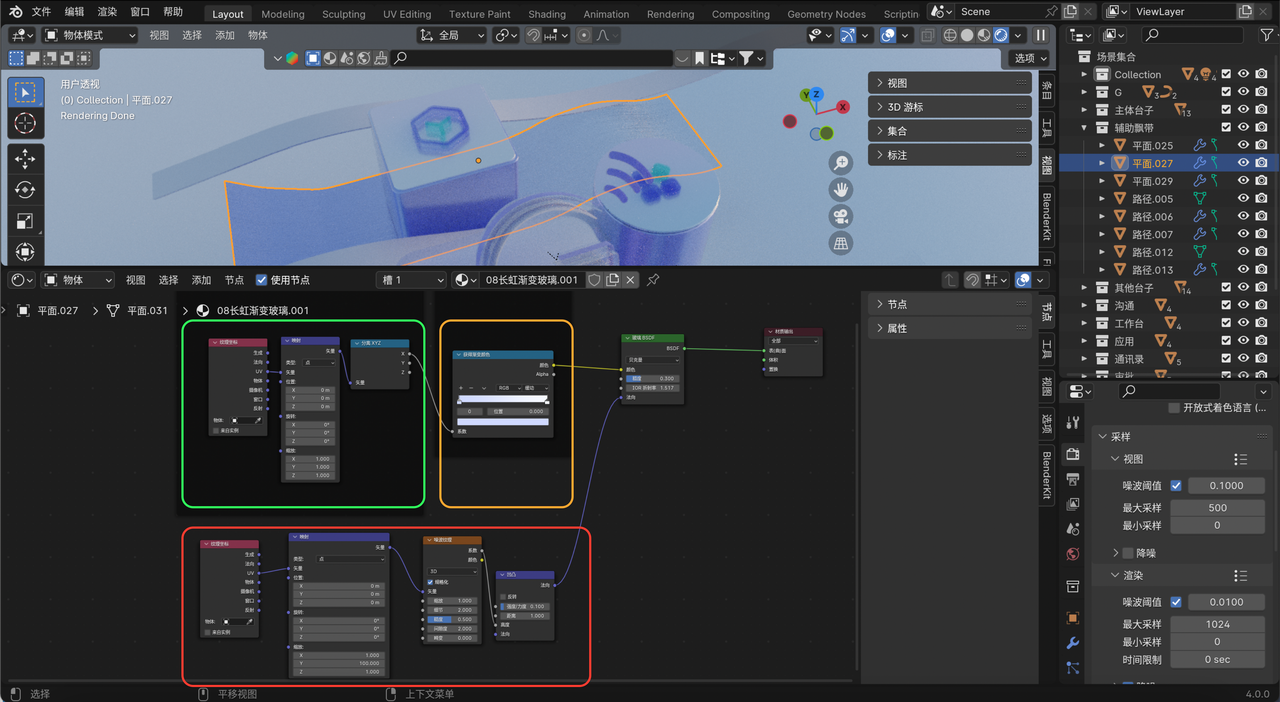This screenshot has width=1280, height=702.
Task: Click the color ramp gradient bar
Action: (503, 398)
